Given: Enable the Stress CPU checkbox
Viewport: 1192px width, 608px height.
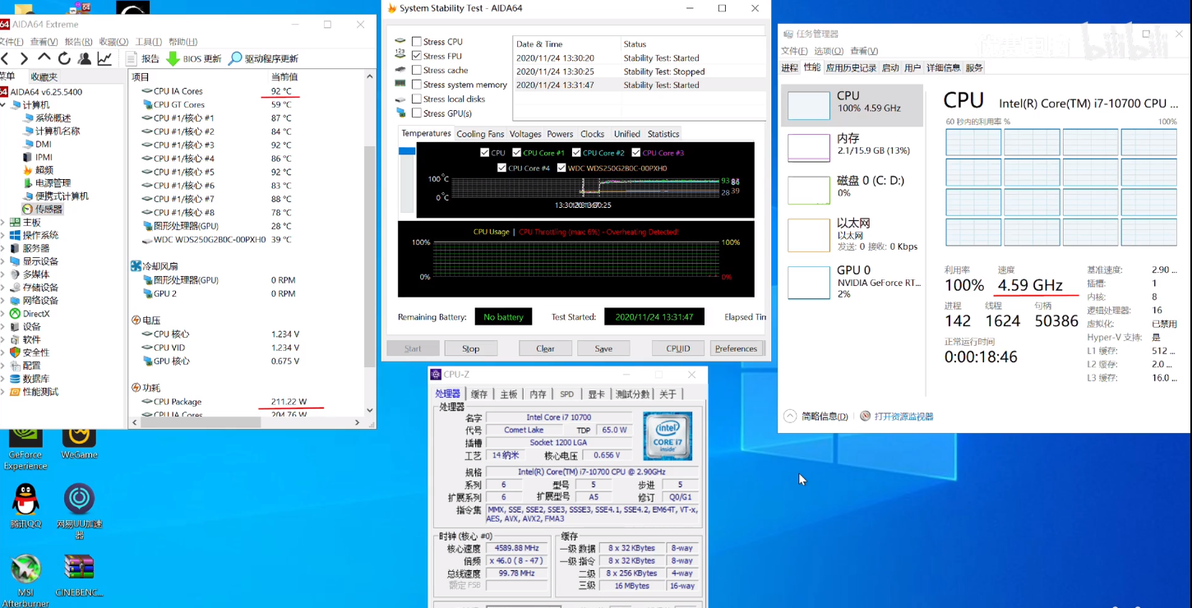Looking at the screenshot, I should (417, 42).
